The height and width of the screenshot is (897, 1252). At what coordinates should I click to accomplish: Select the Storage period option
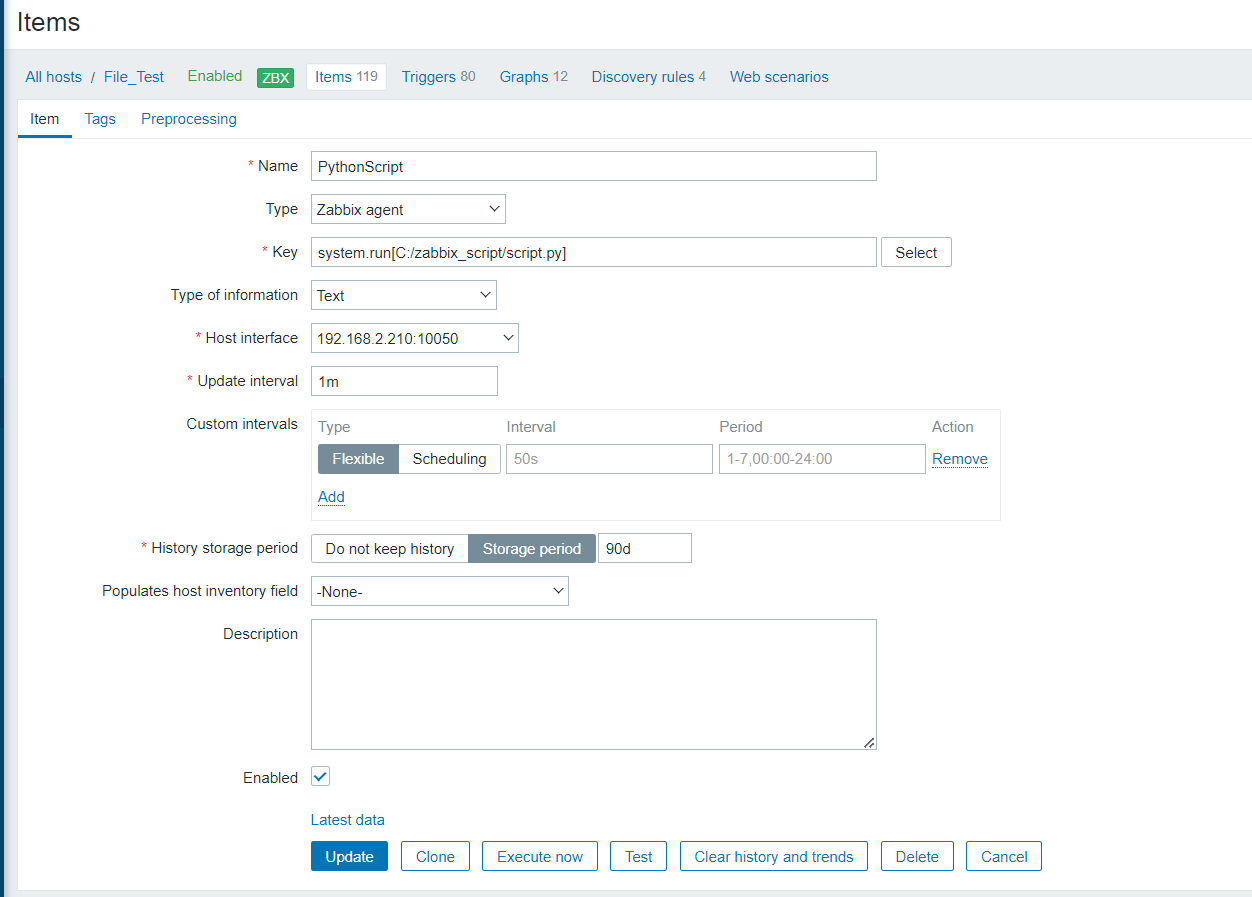pyautogui.click(x=531, y=549)
